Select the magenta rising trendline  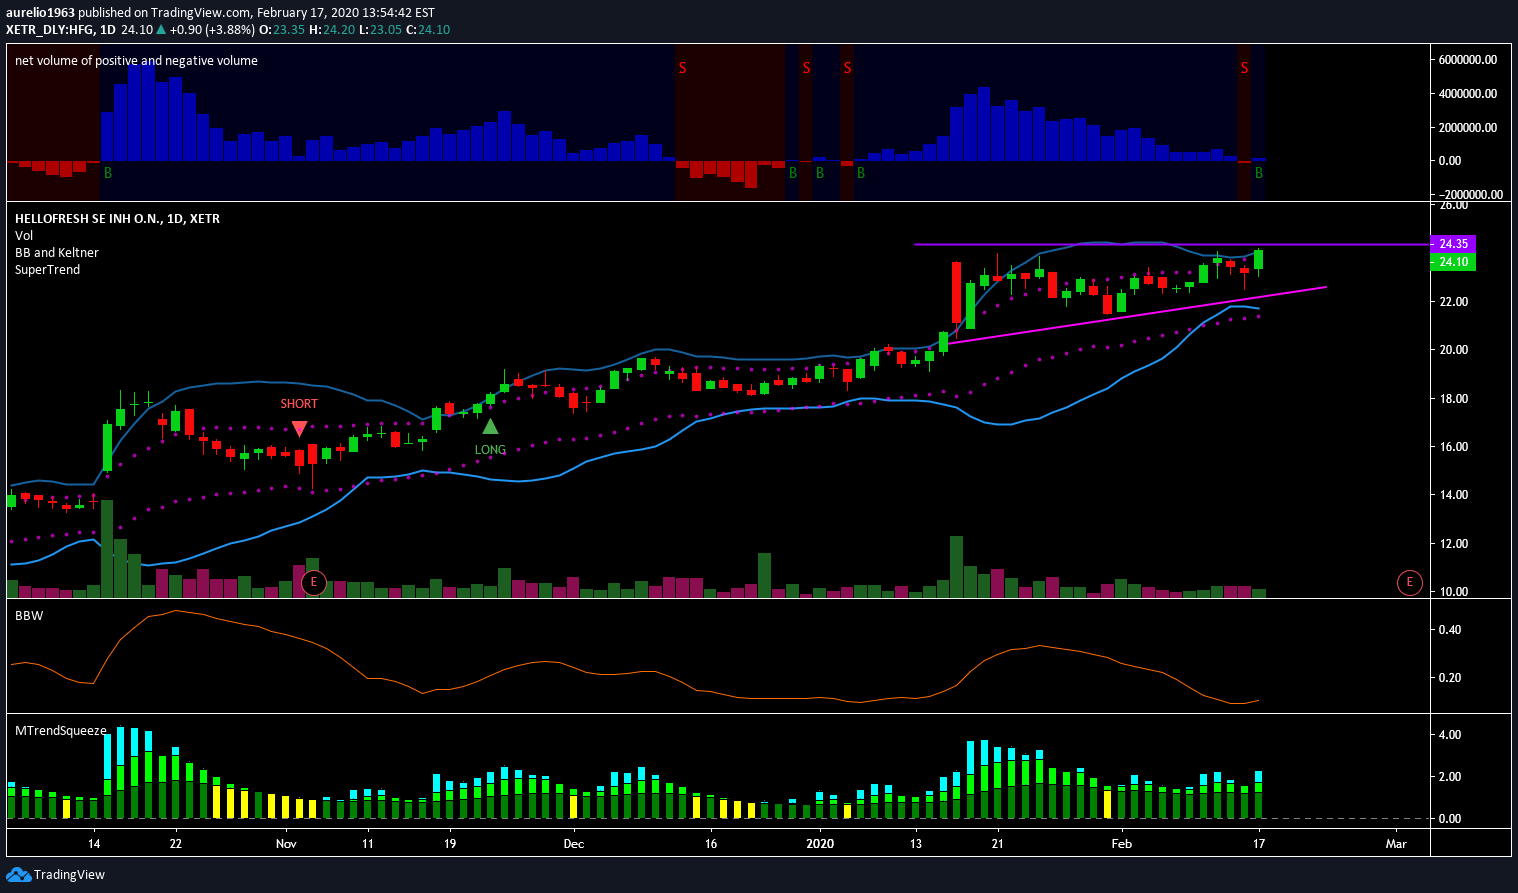[1137, 315]
